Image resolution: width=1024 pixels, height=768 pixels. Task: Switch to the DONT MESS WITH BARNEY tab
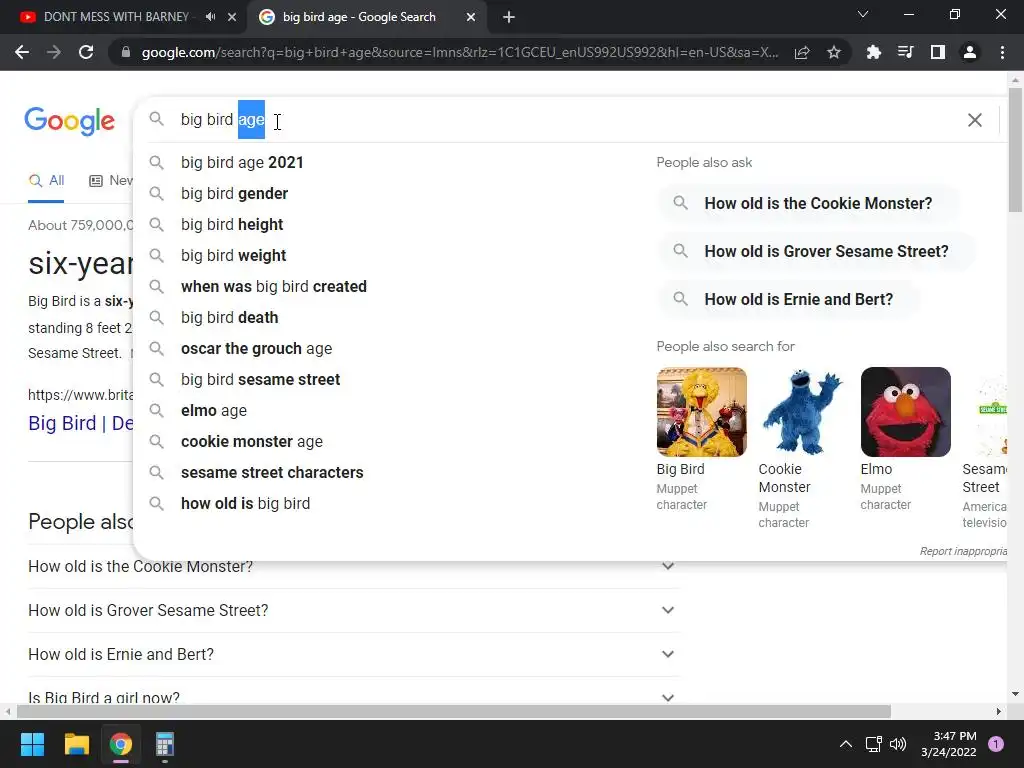coord(116,17)
